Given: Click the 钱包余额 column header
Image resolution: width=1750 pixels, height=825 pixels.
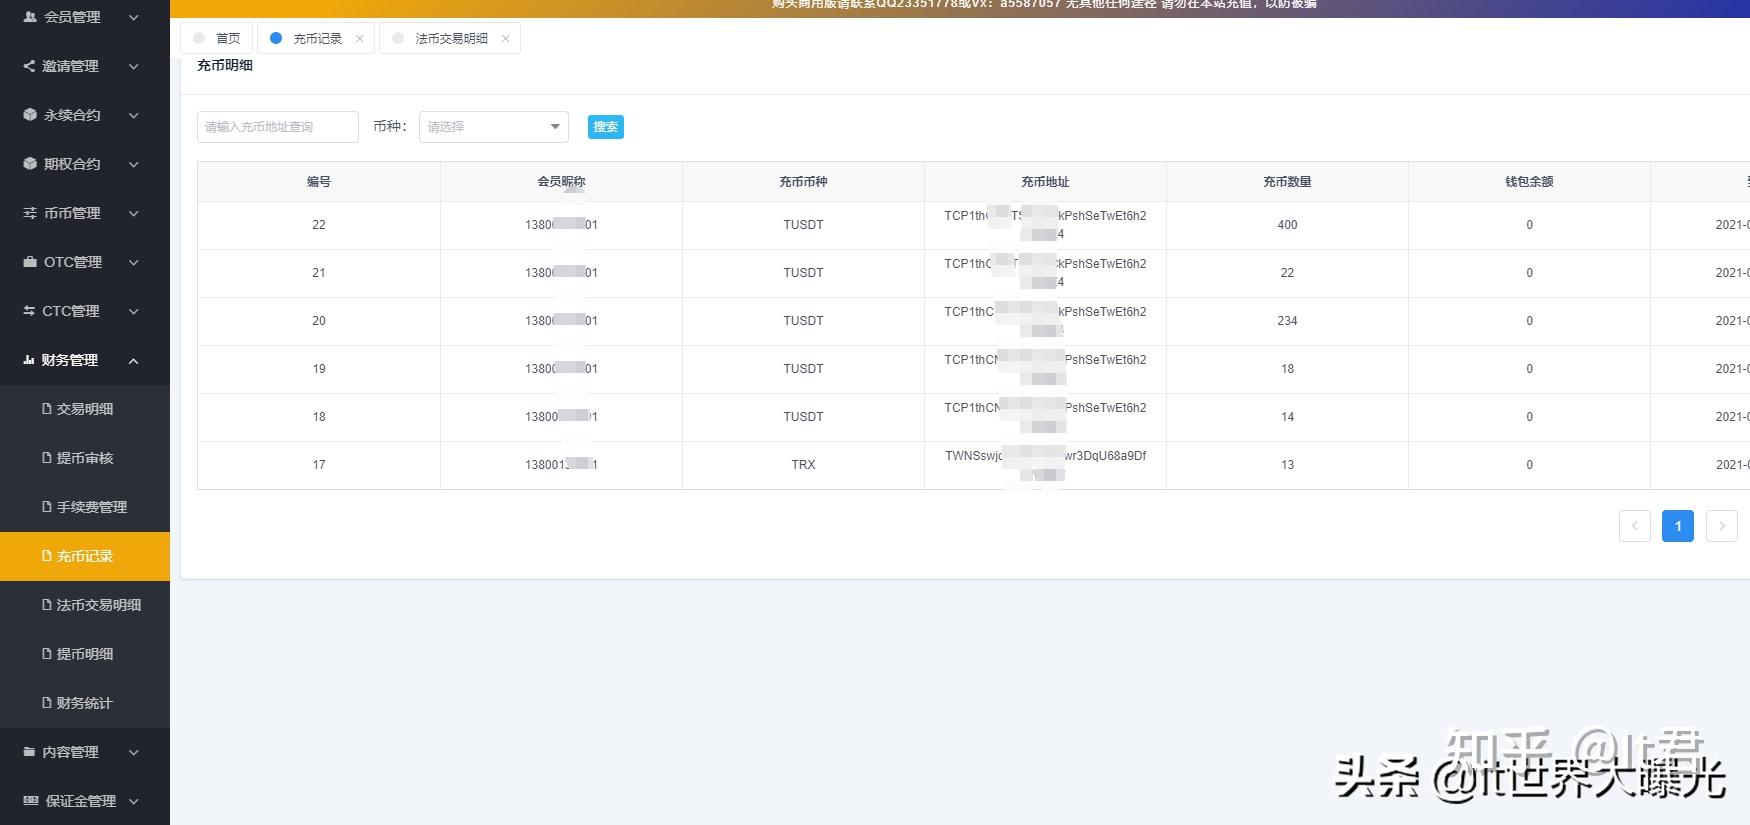Looking at the screenshot, I should pyautogui.click(x=1529, y=182).
